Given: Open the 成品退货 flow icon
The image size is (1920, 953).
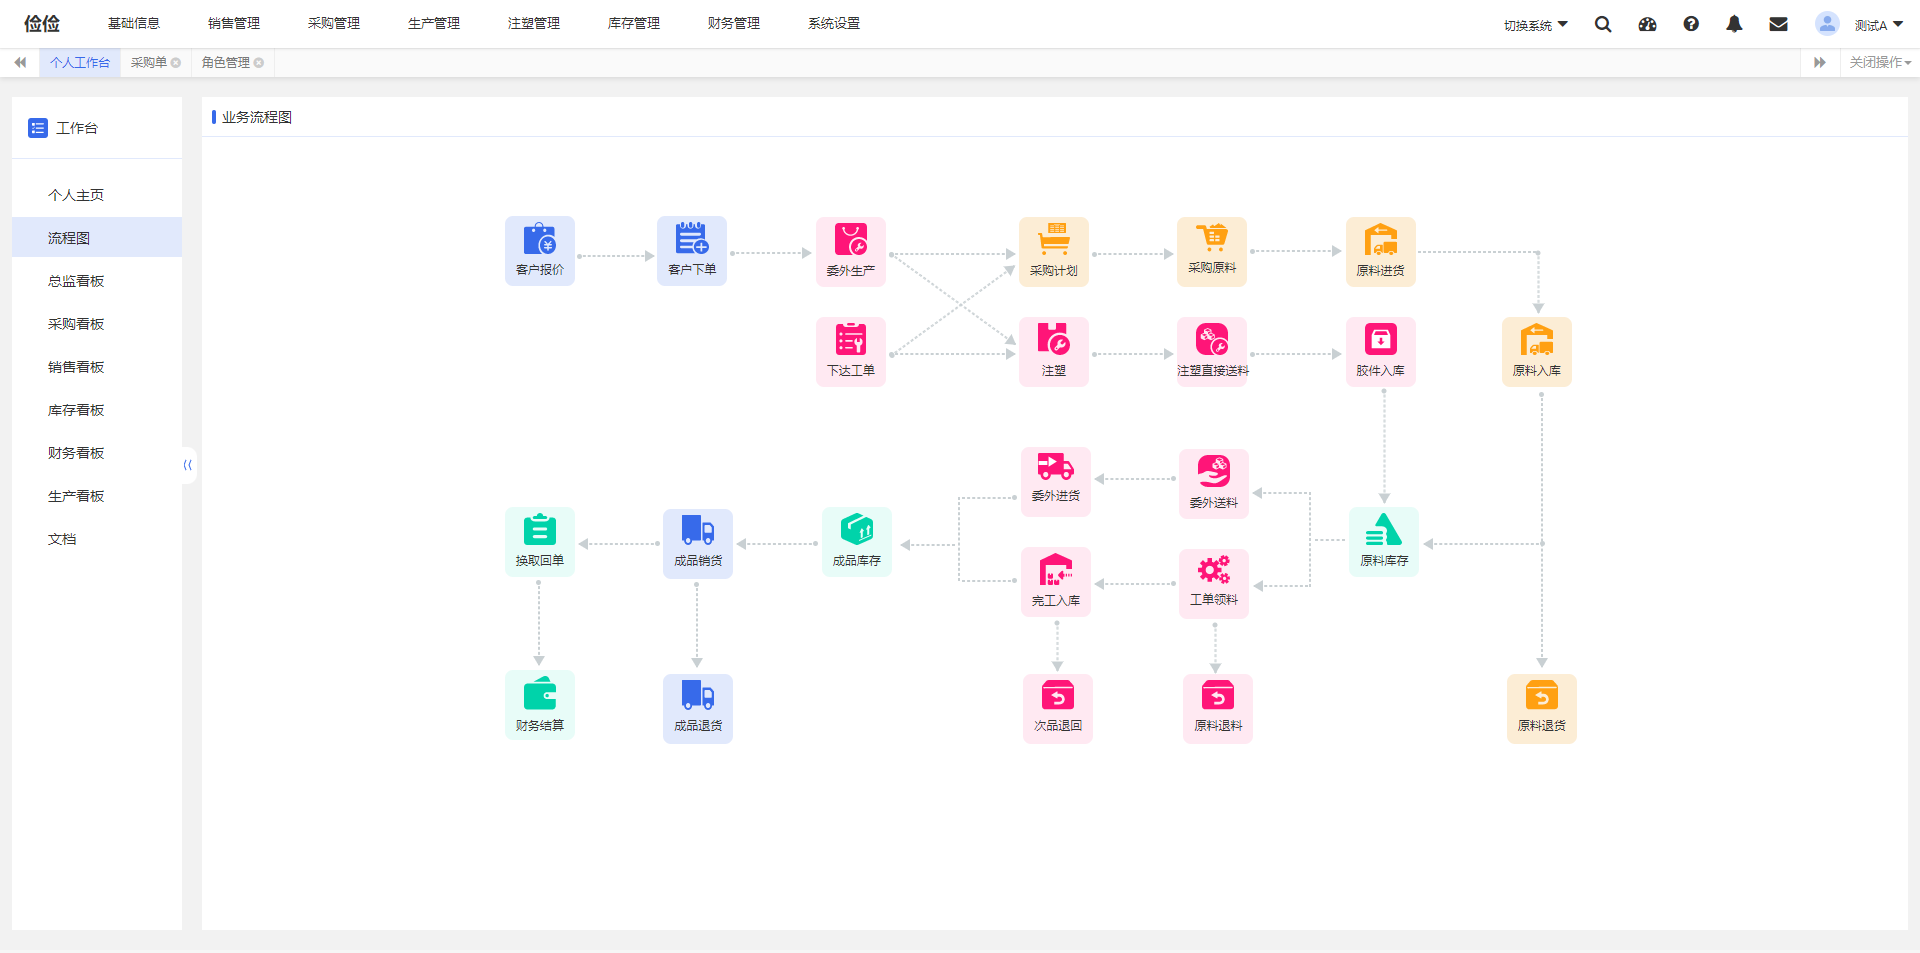Looking at the screenshot, I should point(698,709).
